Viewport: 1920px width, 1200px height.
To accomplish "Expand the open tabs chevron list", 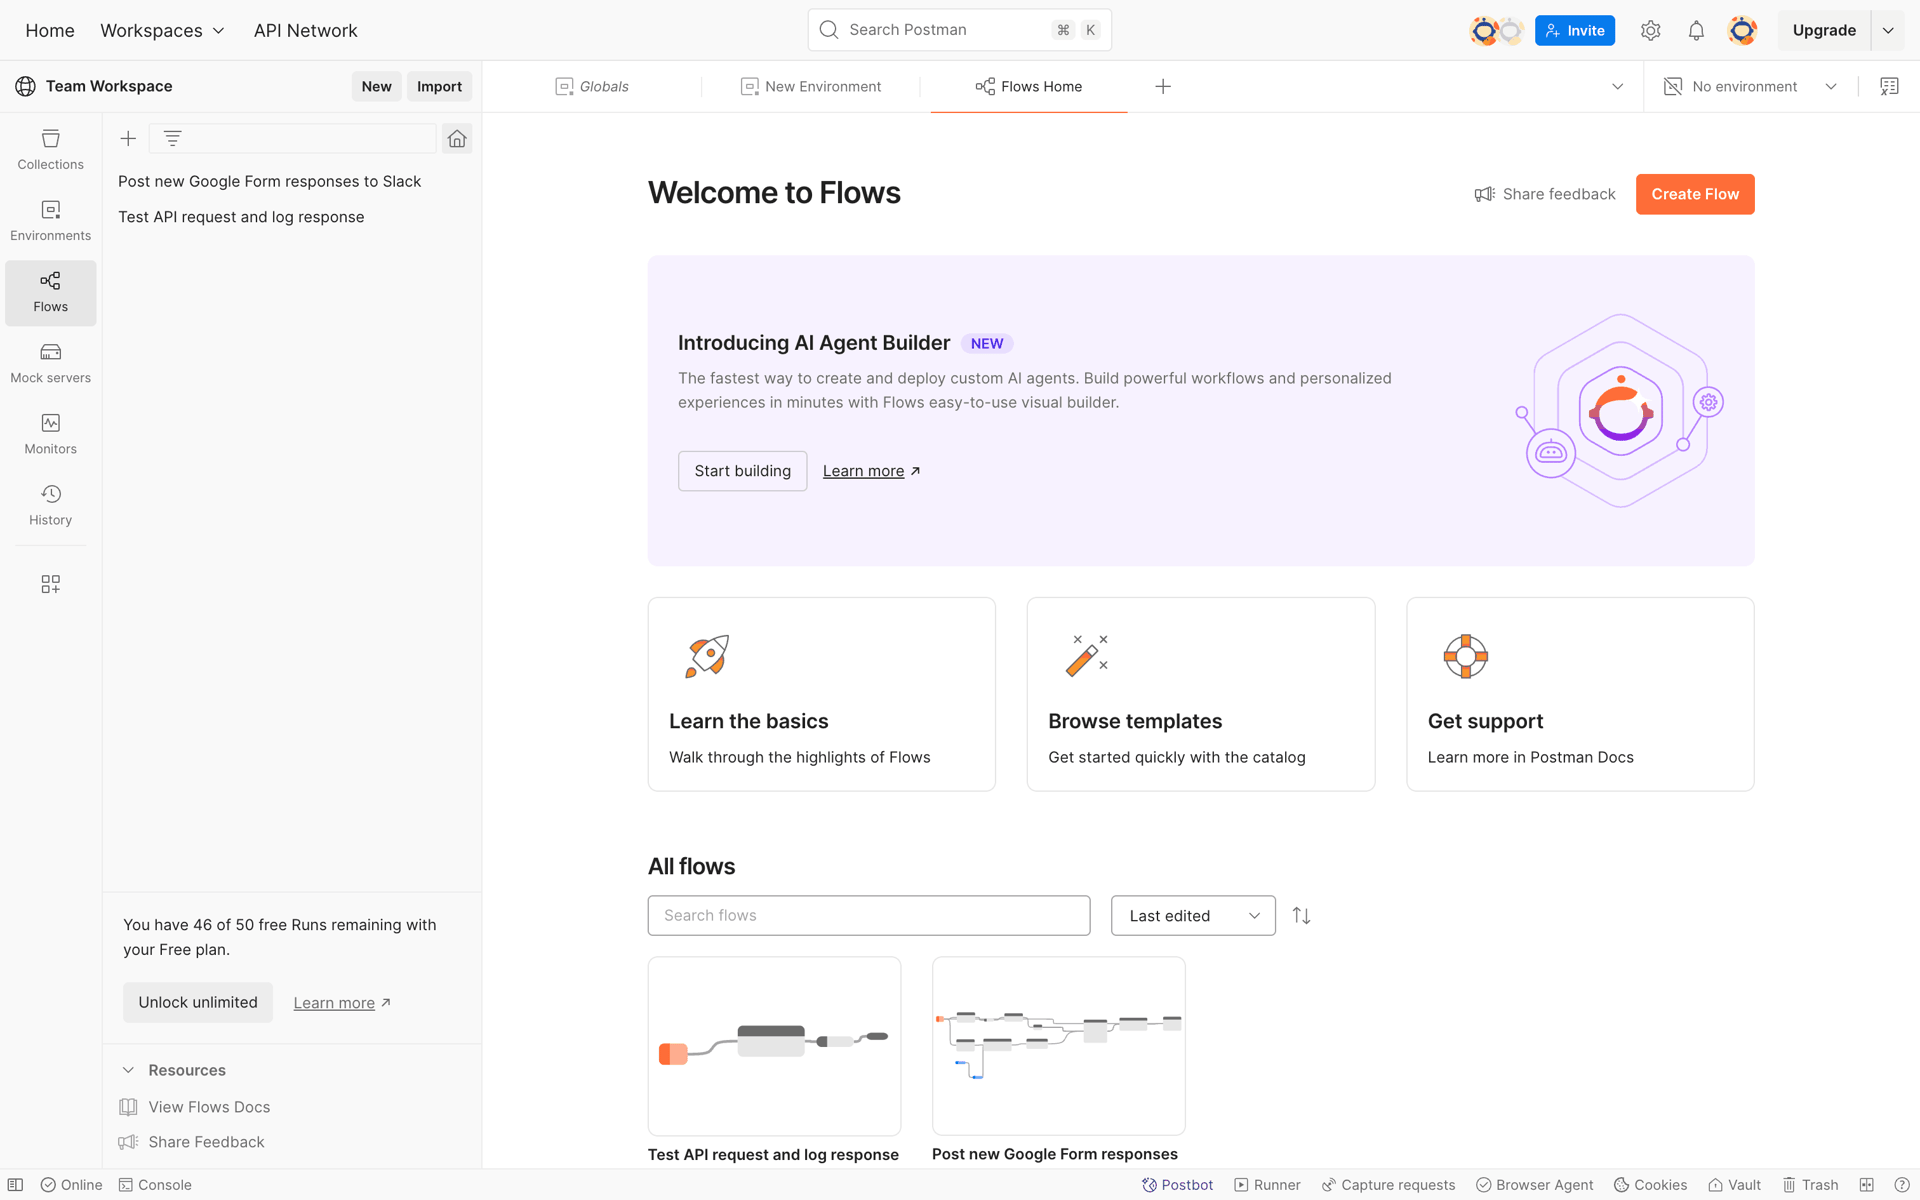I will coord(1617,86).
